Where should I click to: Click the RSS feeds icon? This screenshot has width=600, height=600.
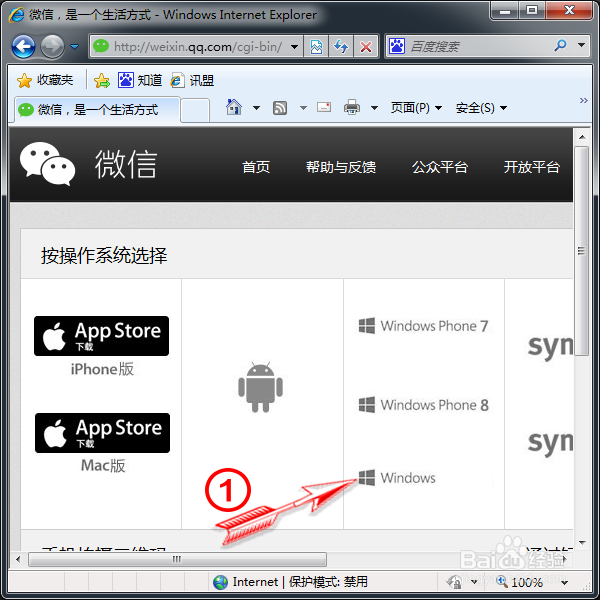280,108
